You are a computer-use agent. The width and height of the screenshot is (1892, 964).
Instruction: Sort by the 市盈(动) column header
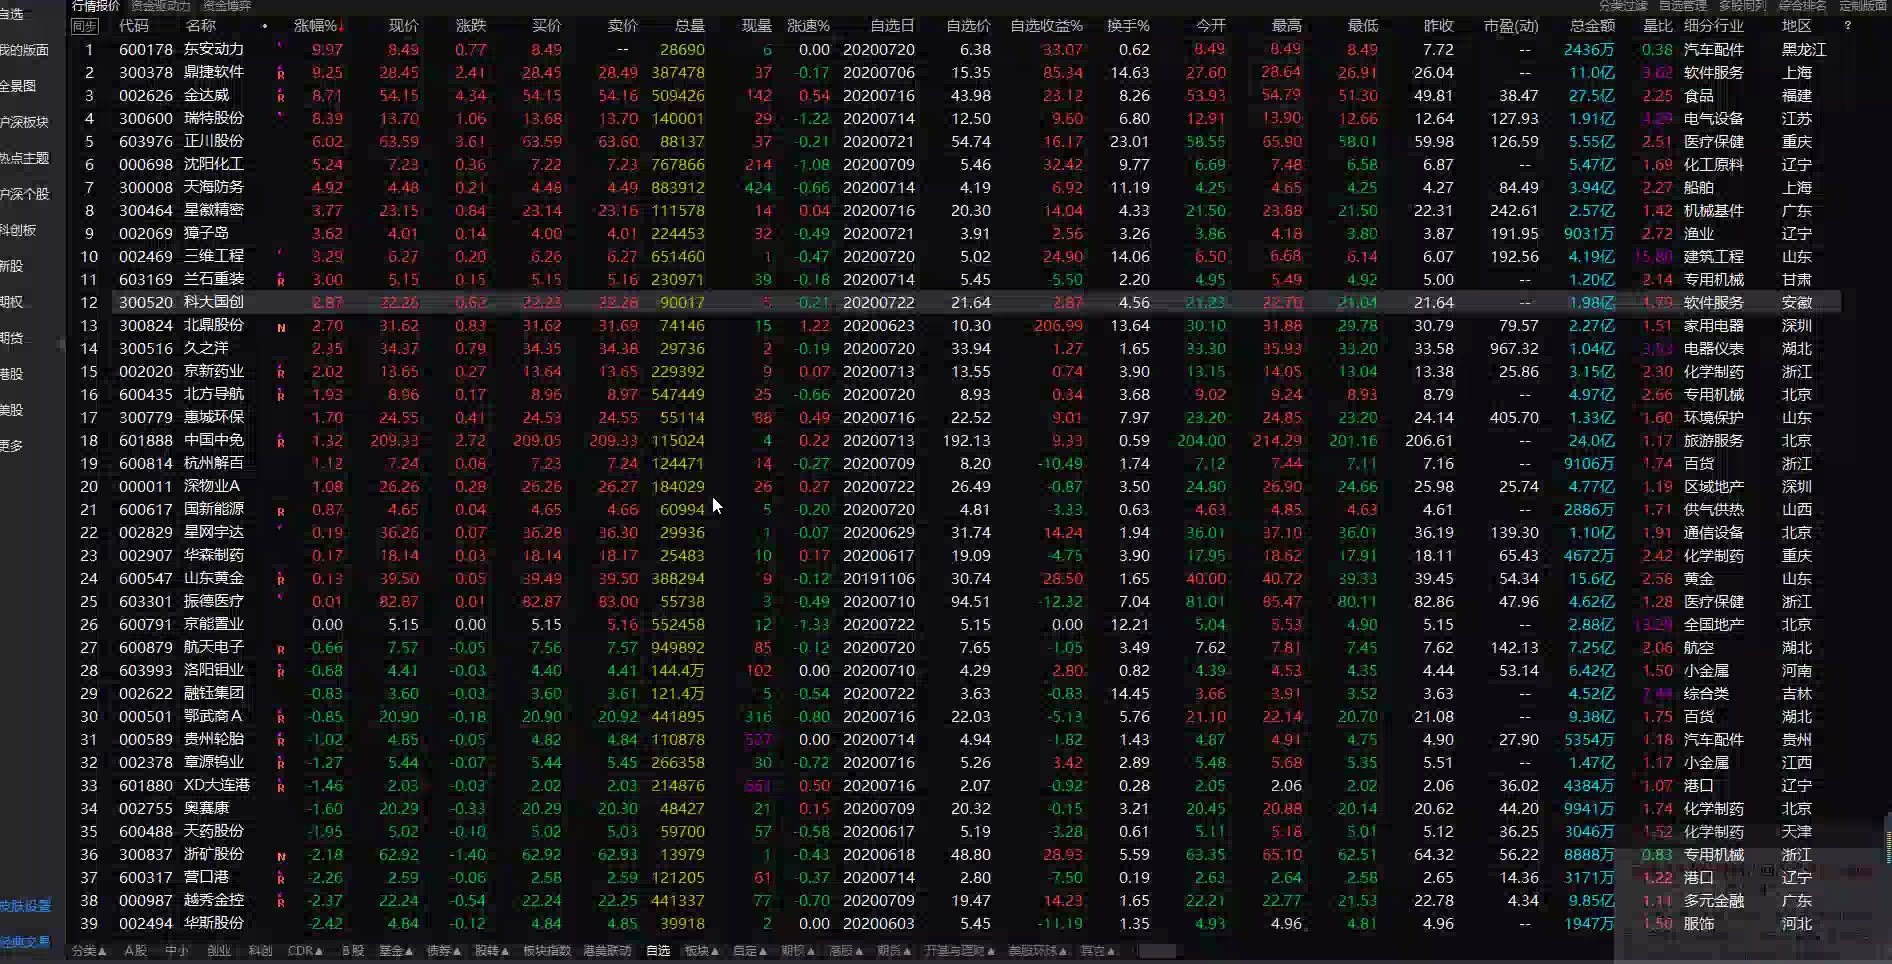(1511, 26)
